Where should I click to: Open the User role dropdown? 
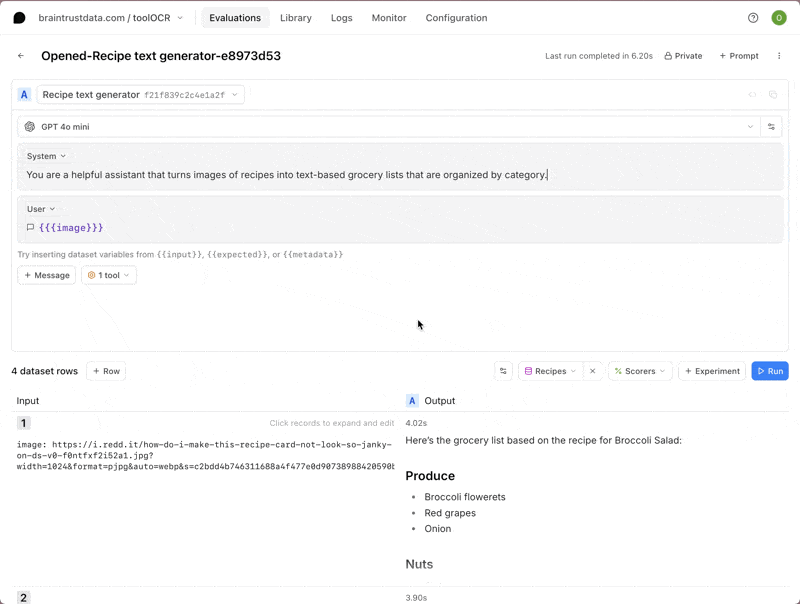pos(41,209)
